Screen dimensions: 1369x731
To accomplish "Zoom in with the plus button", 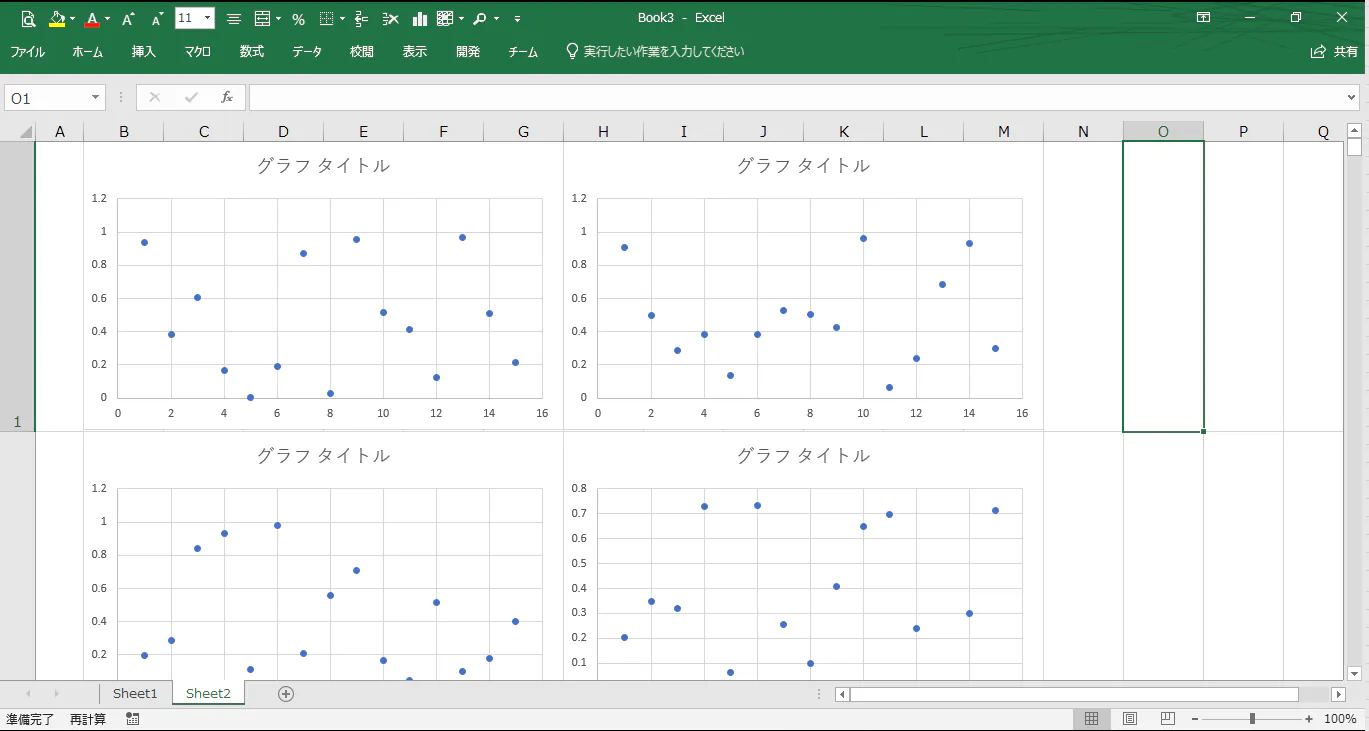I will [x=1309, y=719].
